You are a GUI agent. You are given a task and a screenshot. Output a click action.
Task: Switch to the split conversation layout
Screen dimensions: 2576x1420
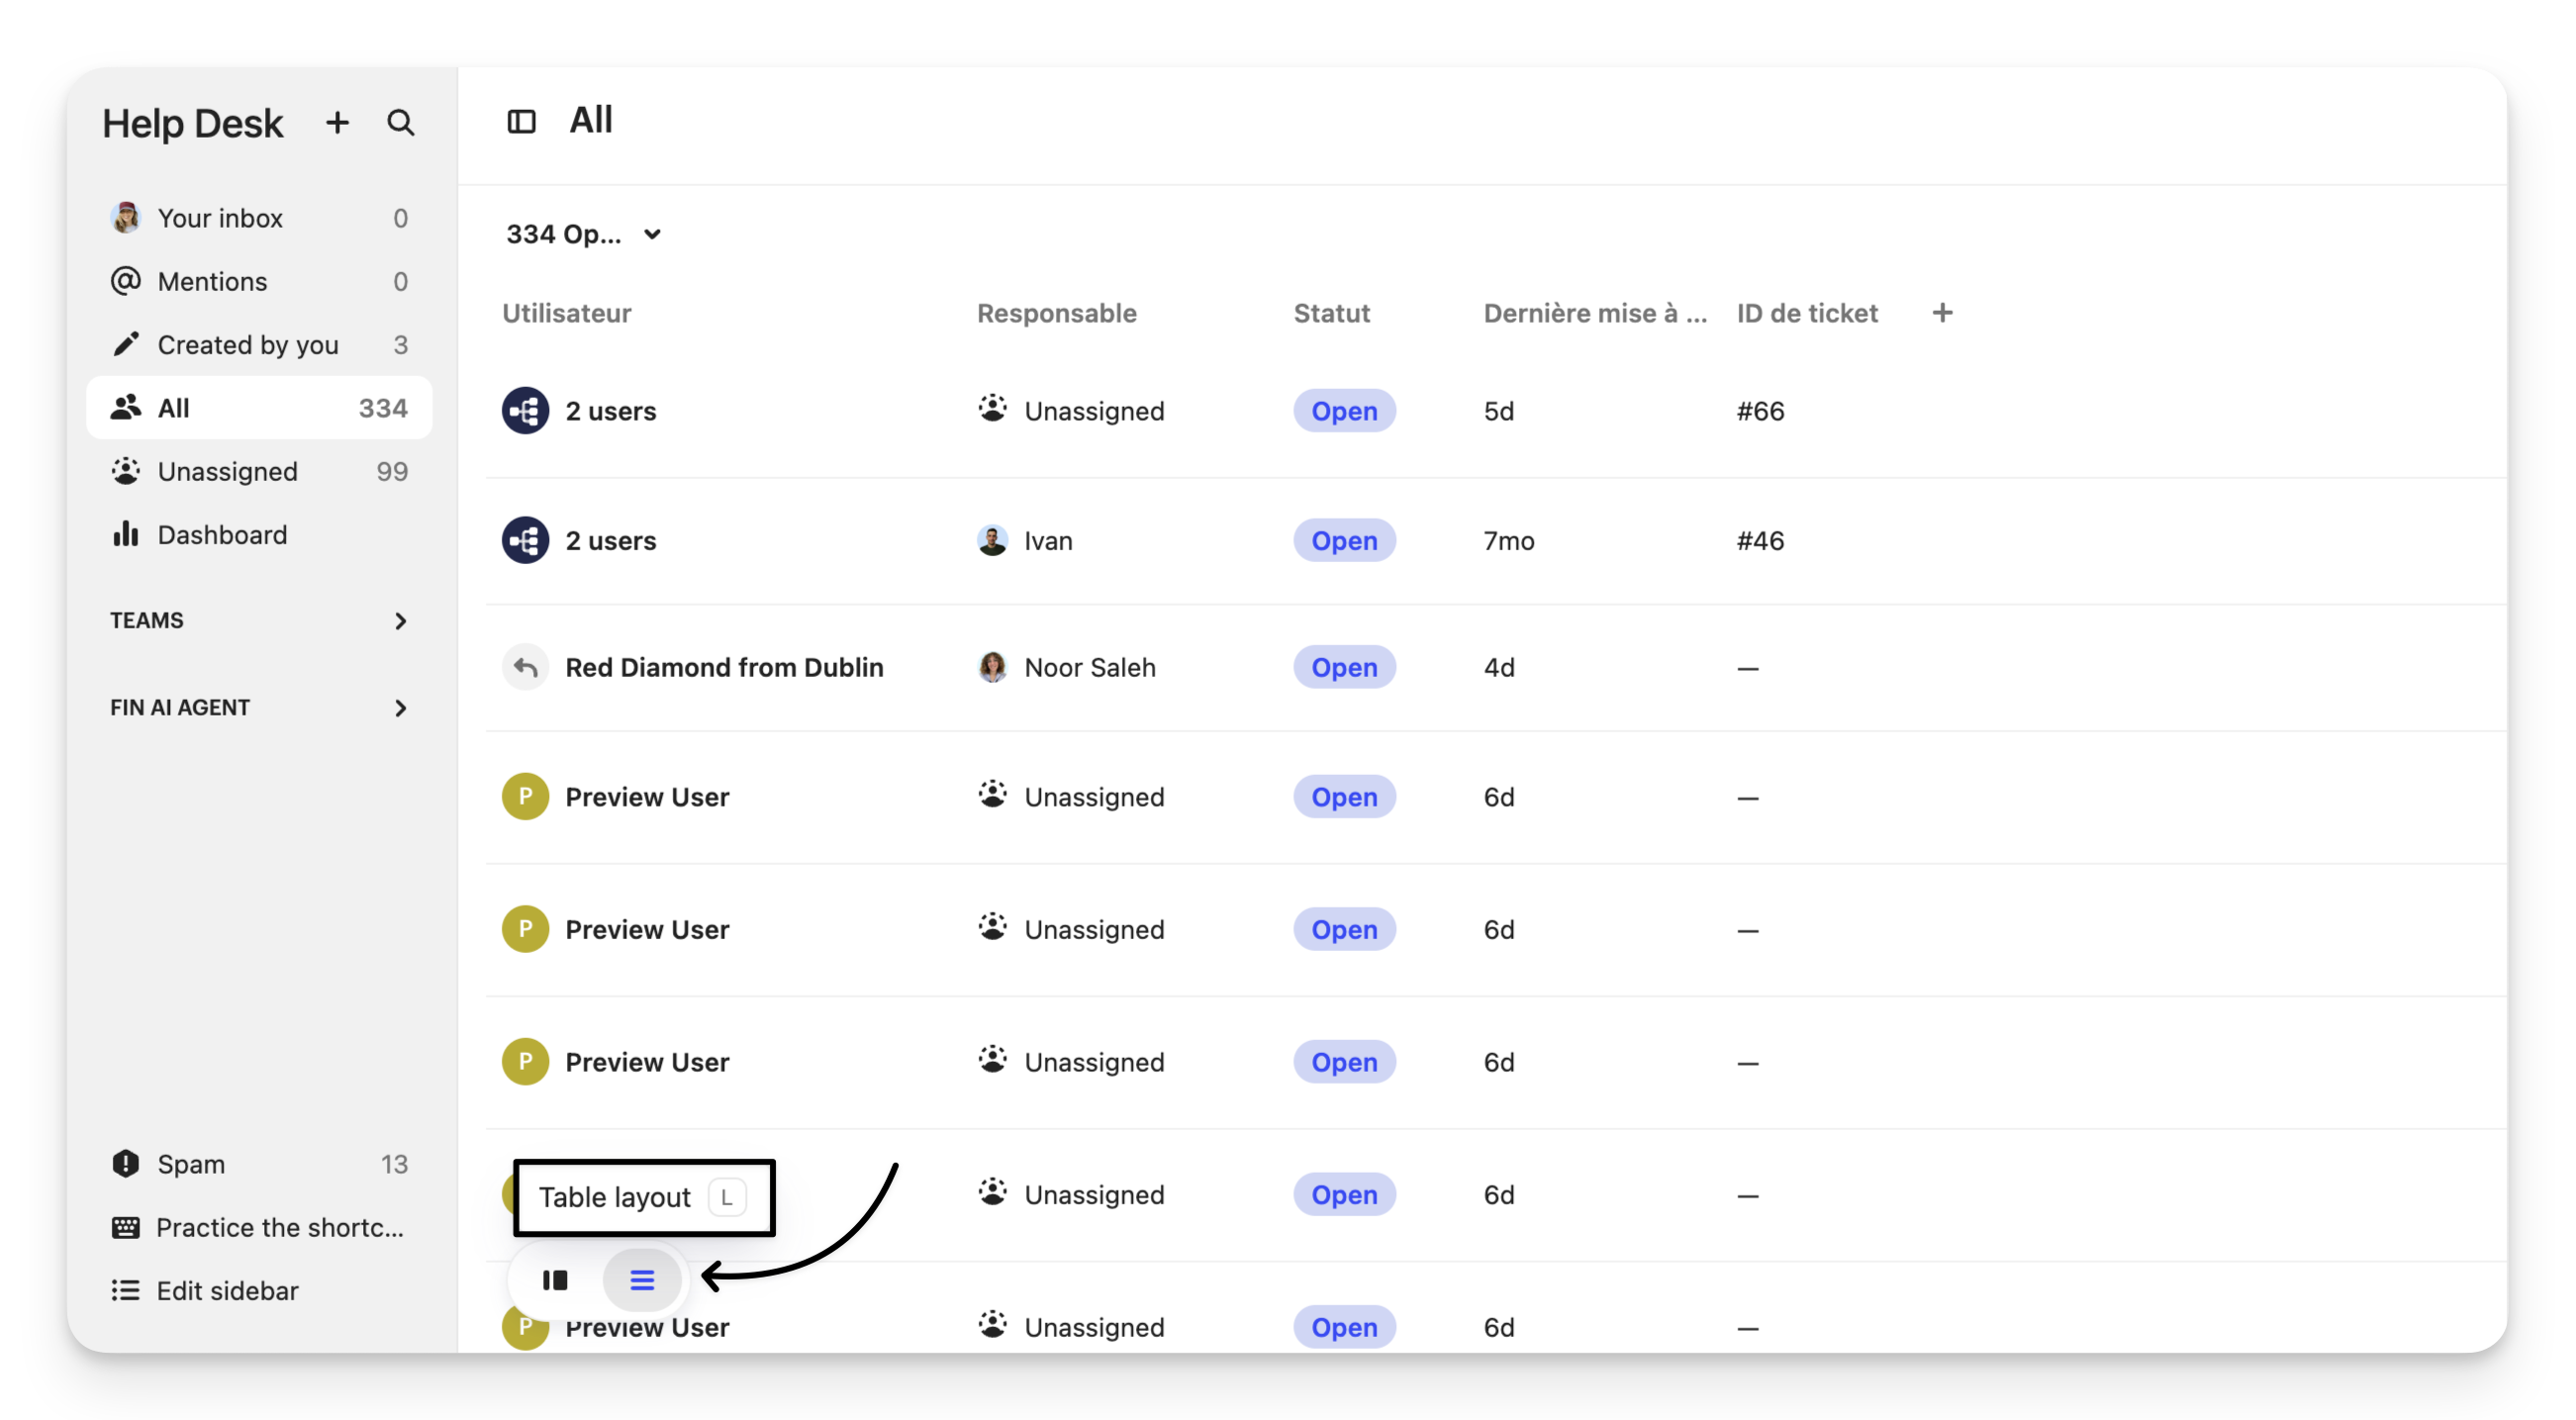click(555, 1280)
